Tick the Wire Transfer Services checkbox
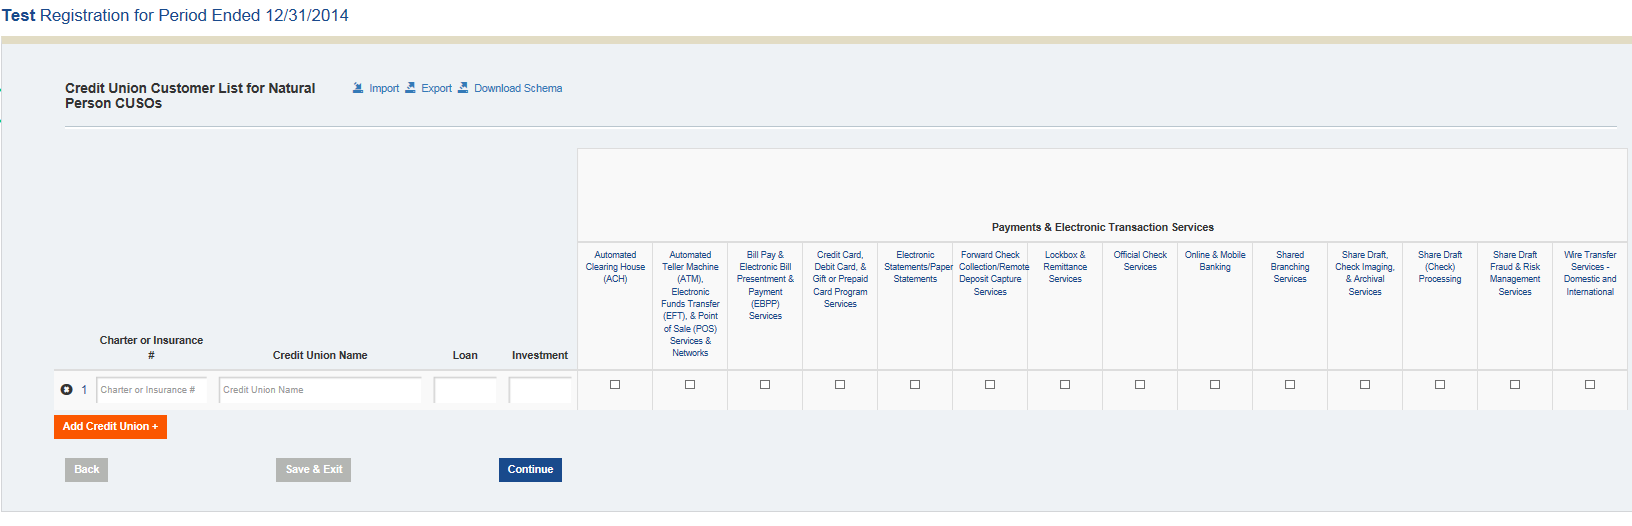Viewport: 1632px width, 526px height. (x=1590, y=385)
